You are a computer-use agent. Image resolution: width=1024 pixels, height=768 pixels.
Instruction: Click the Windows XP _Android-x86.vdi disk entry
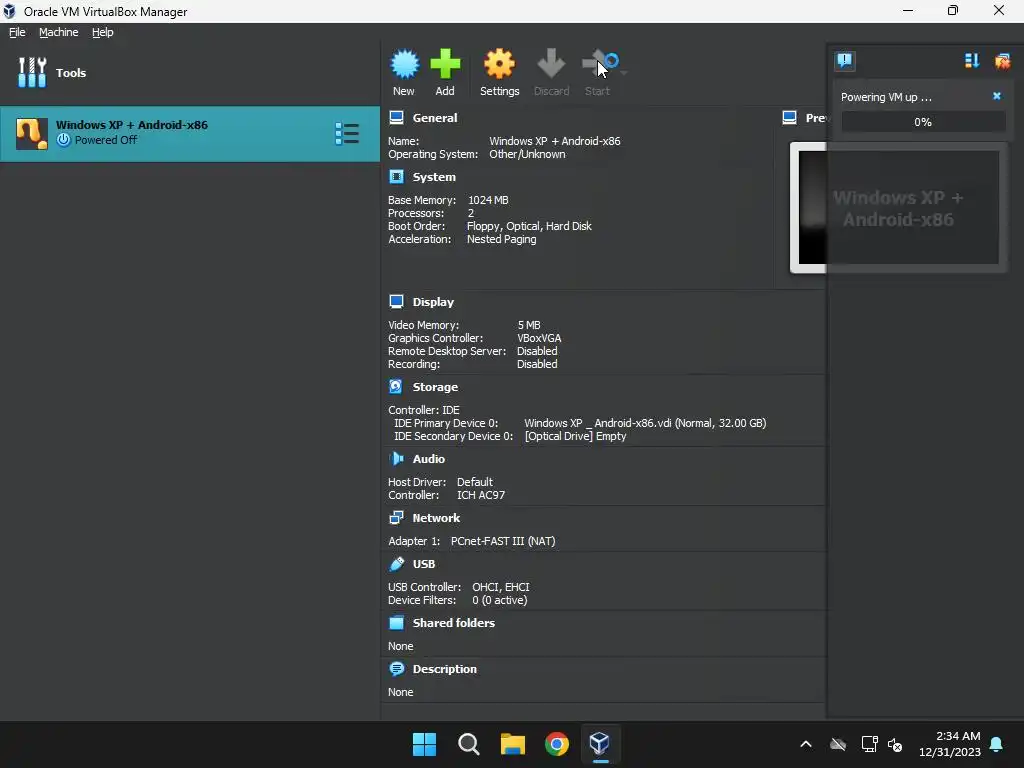click(x=645, y=423)
